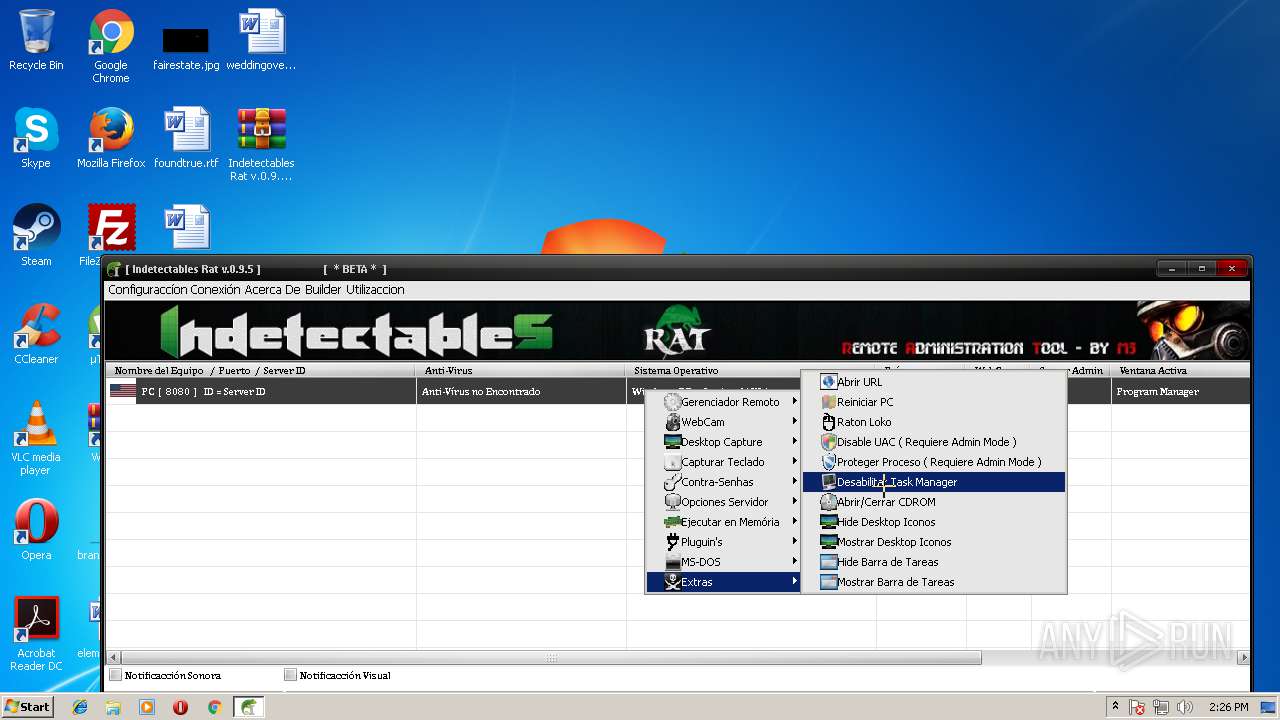
Task: Open Internet Explorer from the taskbar
Action: 80,707
